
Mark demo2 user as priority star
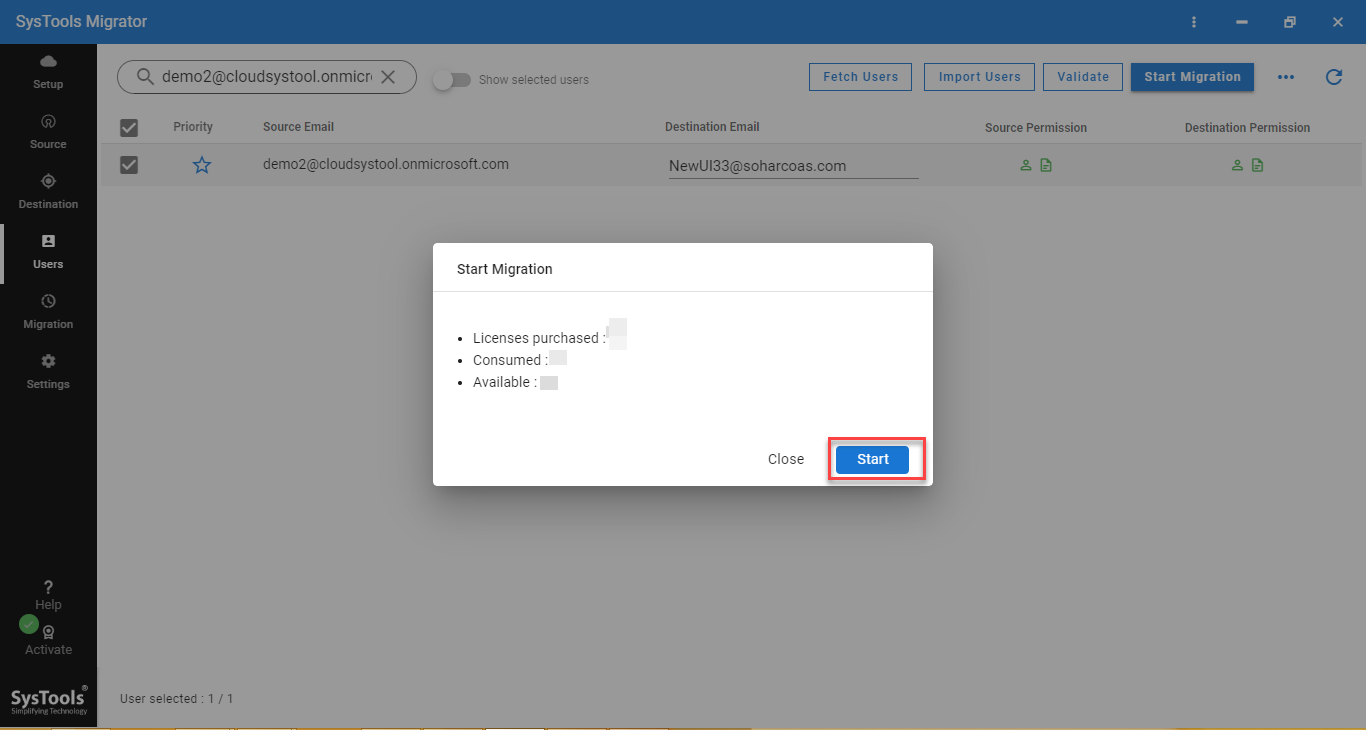click(x=202, y=165)
